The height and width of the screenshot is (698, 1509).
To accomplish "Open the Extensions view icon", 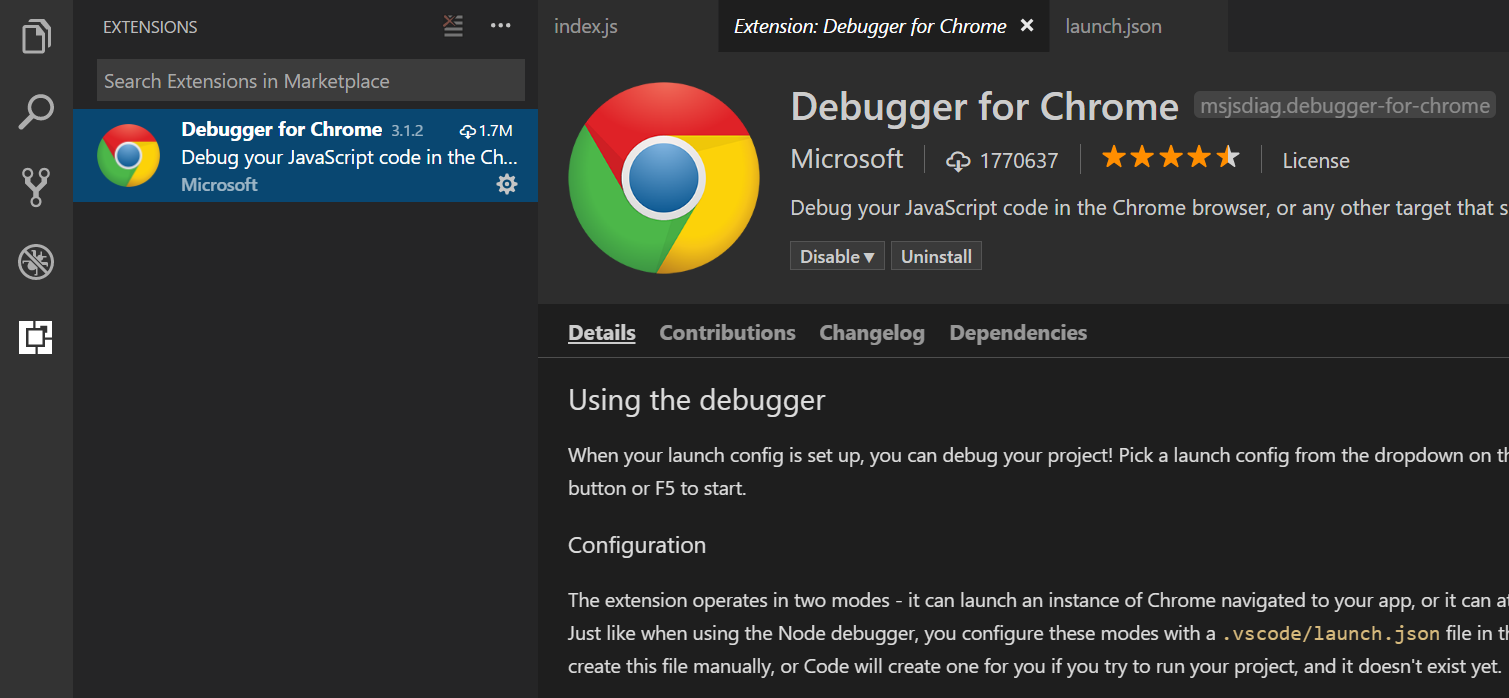I will click(36, 338).
